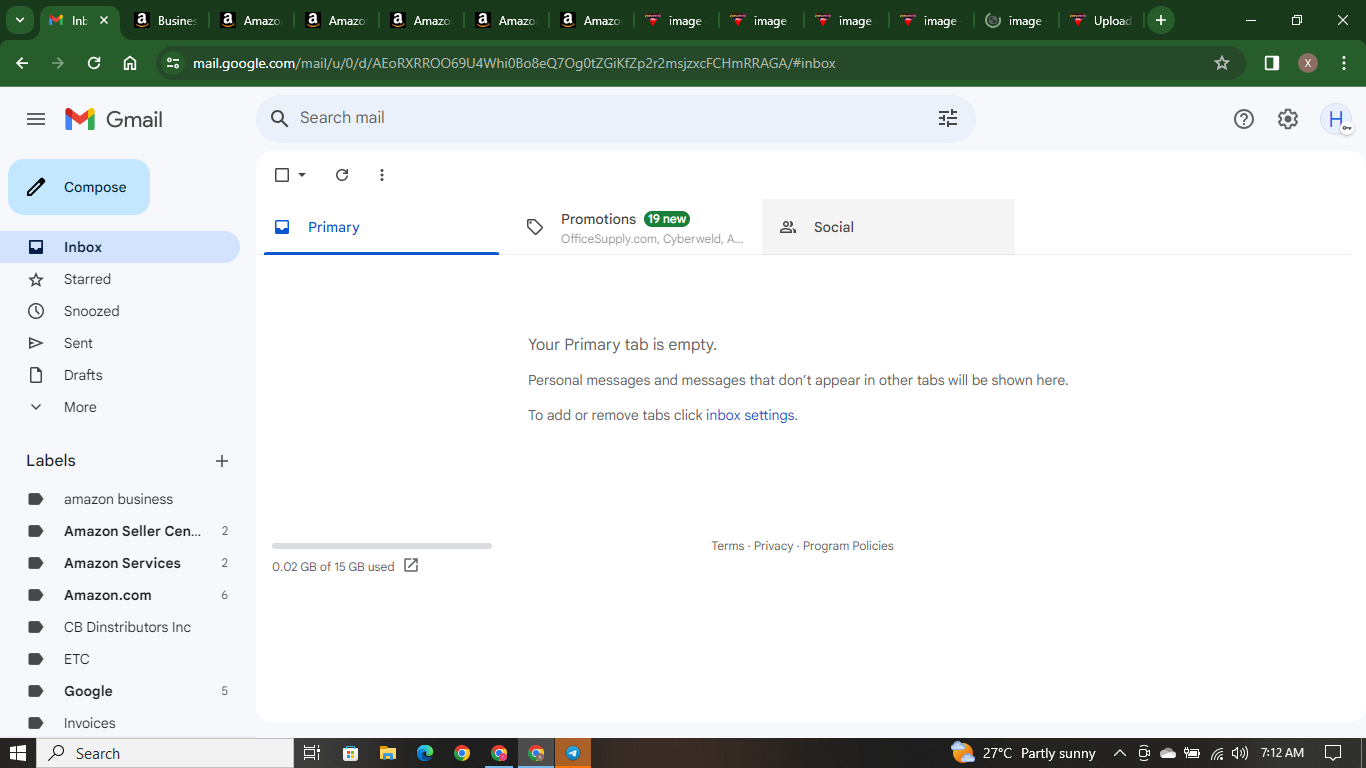Select Inbox in sidebar
The height and width of the screenshot is (768, 1366).
[120, 247]
